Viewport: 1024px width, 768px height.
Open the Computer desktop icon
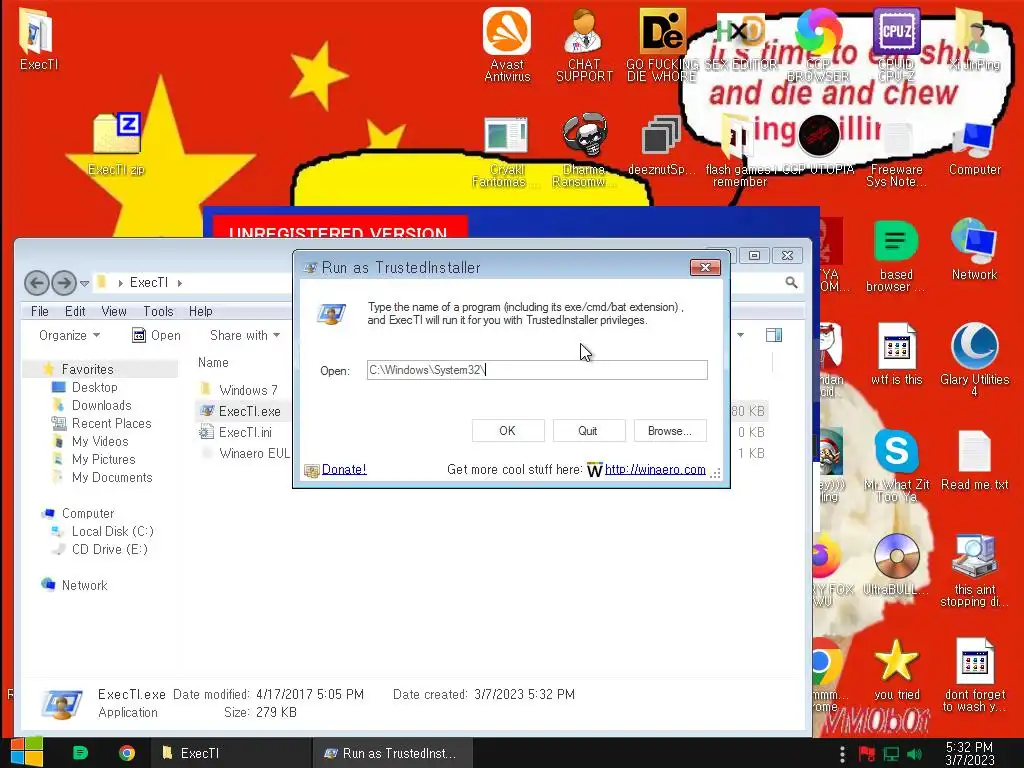pyautogui.click(x=974, y=148)
